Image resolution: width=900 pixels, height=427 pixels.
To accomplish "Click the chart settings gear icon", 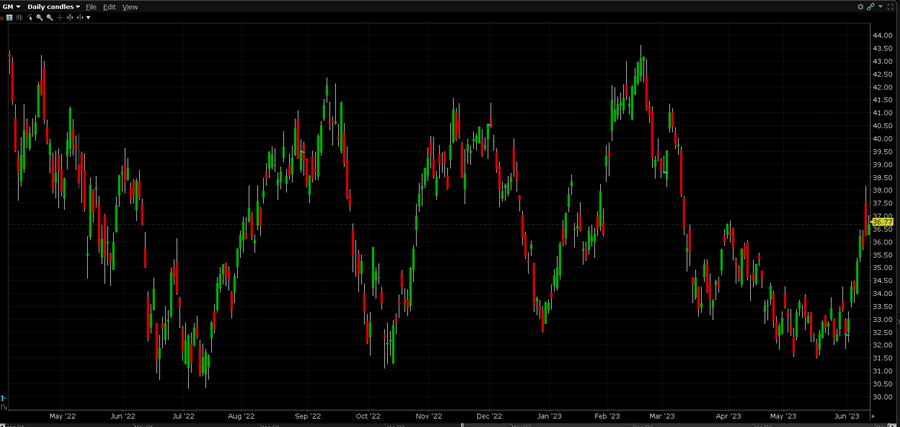I will (860, 7).
